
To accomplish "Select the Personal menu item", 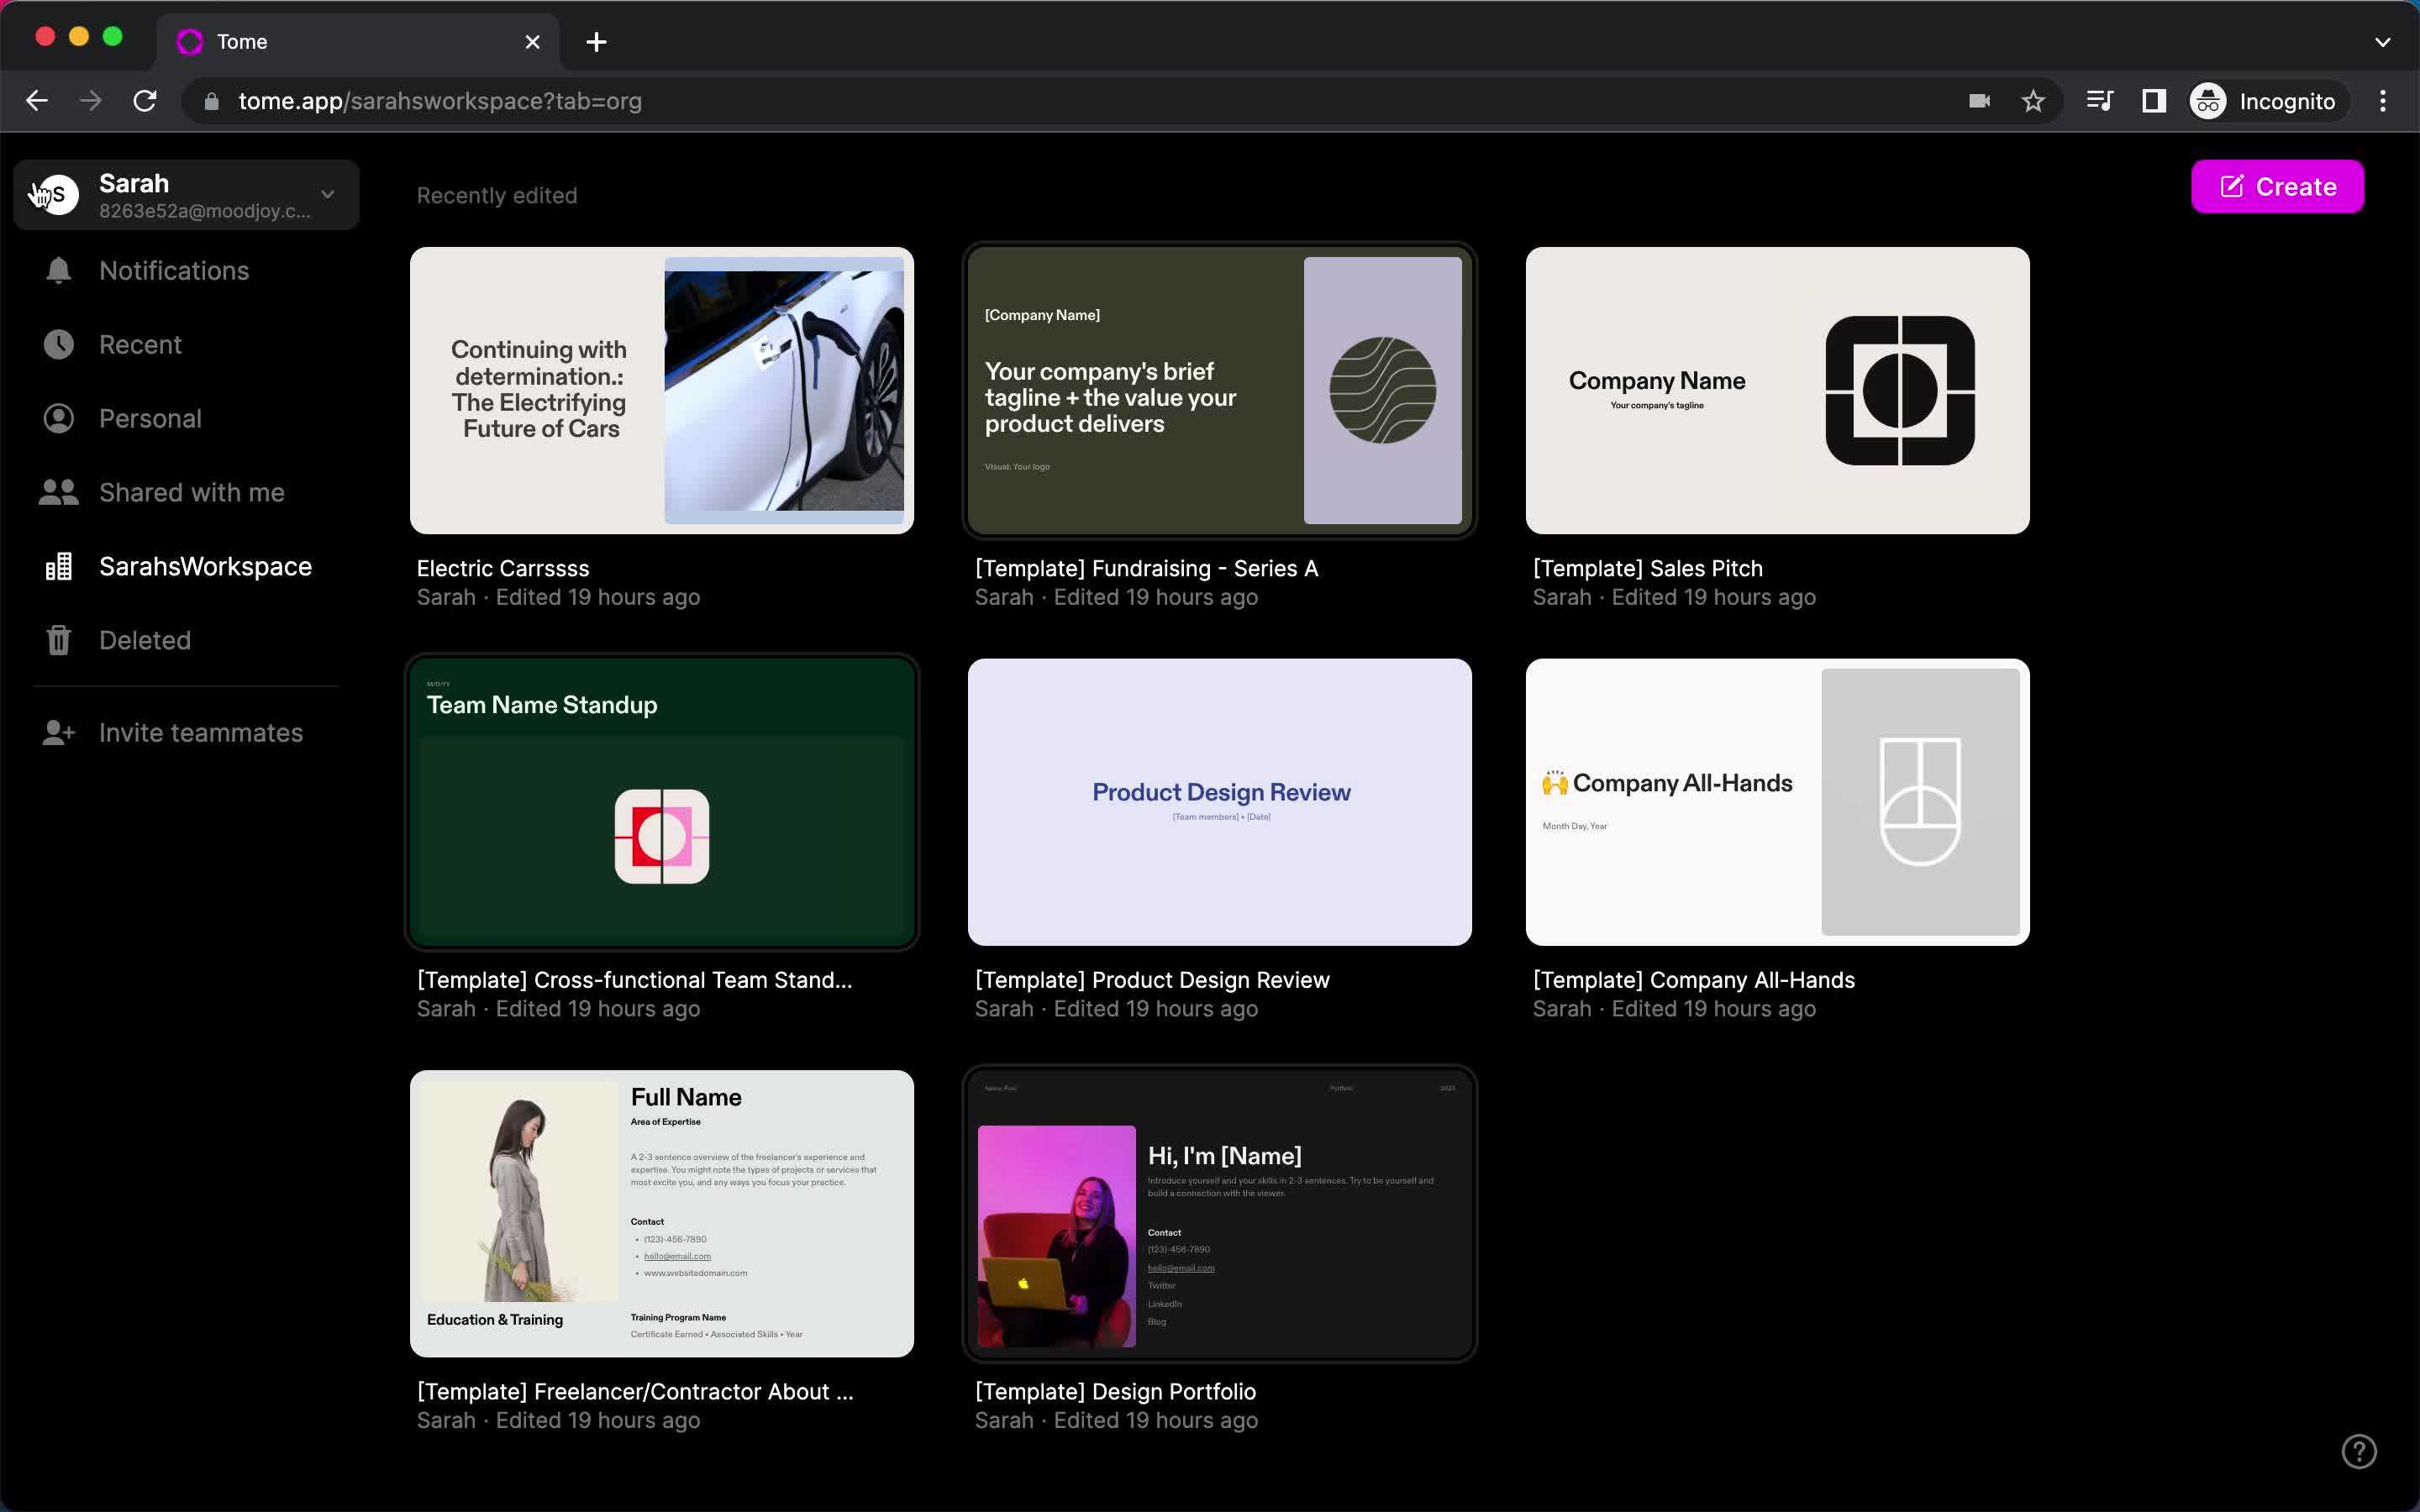I will (x=150, y=418).
